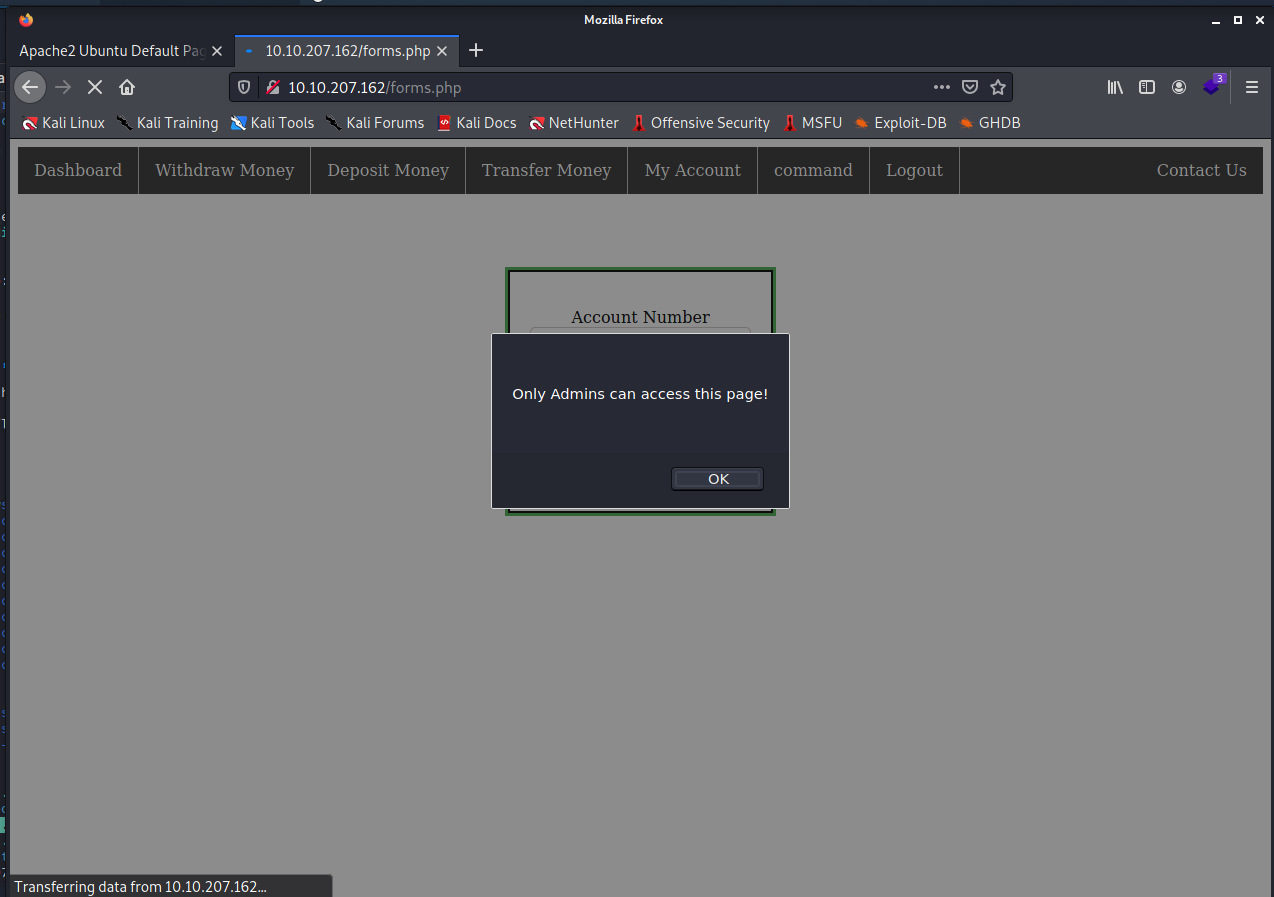Open a new tab

click(x=476, y=50)
